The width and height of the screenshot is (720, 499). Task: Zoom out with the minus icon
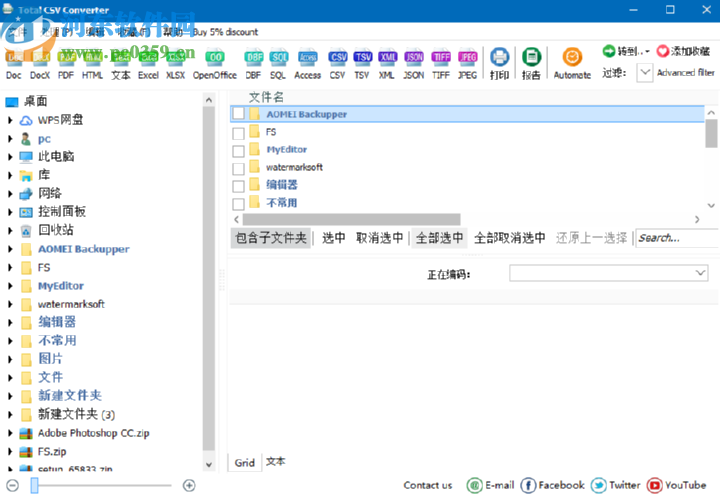point(13,485)
